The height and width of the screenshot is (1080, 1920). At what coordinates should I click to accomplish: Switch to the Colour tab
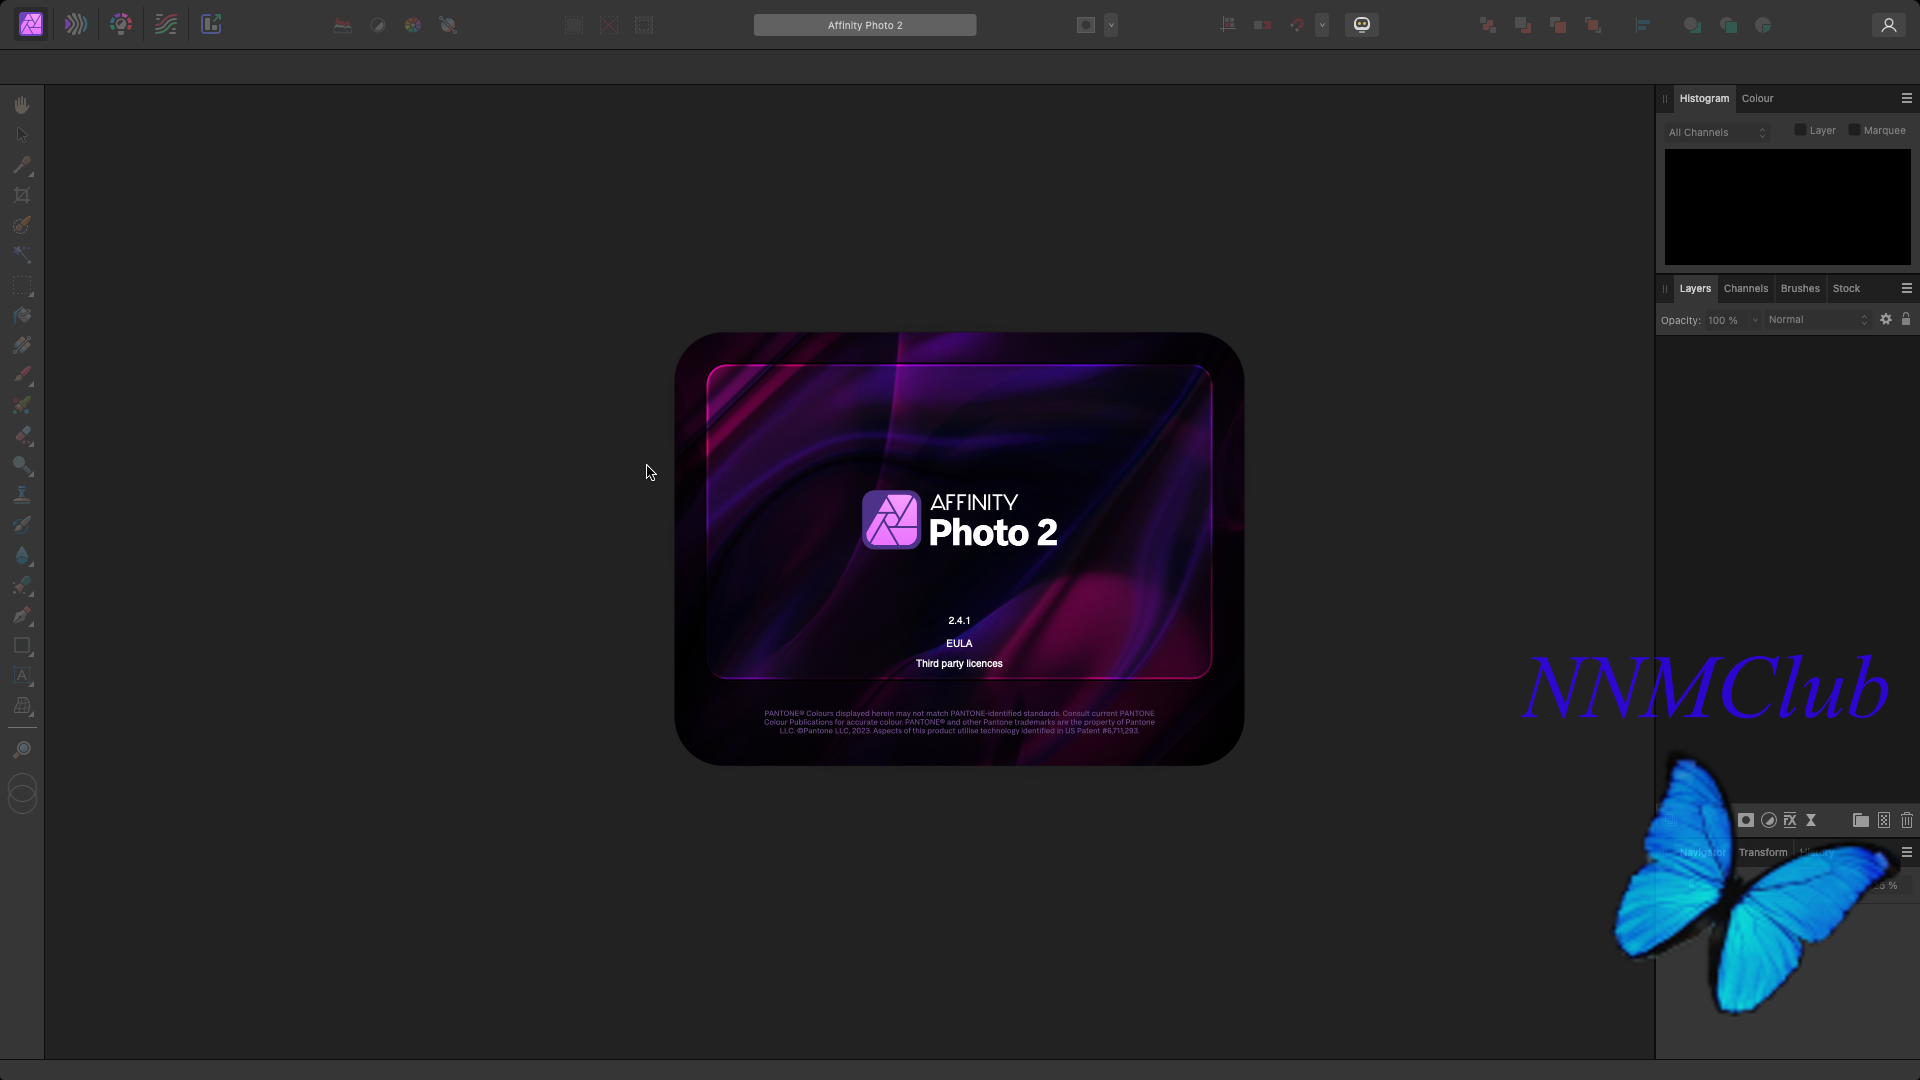point(1757,98)
